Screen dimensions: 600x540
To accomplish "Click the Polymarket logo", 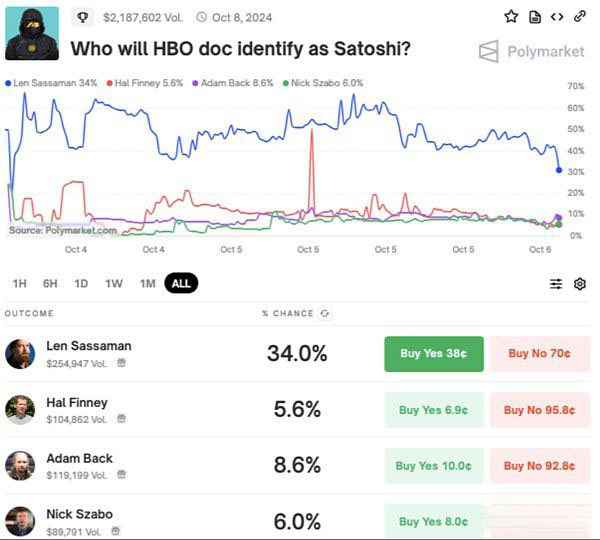I will [530, 51].
